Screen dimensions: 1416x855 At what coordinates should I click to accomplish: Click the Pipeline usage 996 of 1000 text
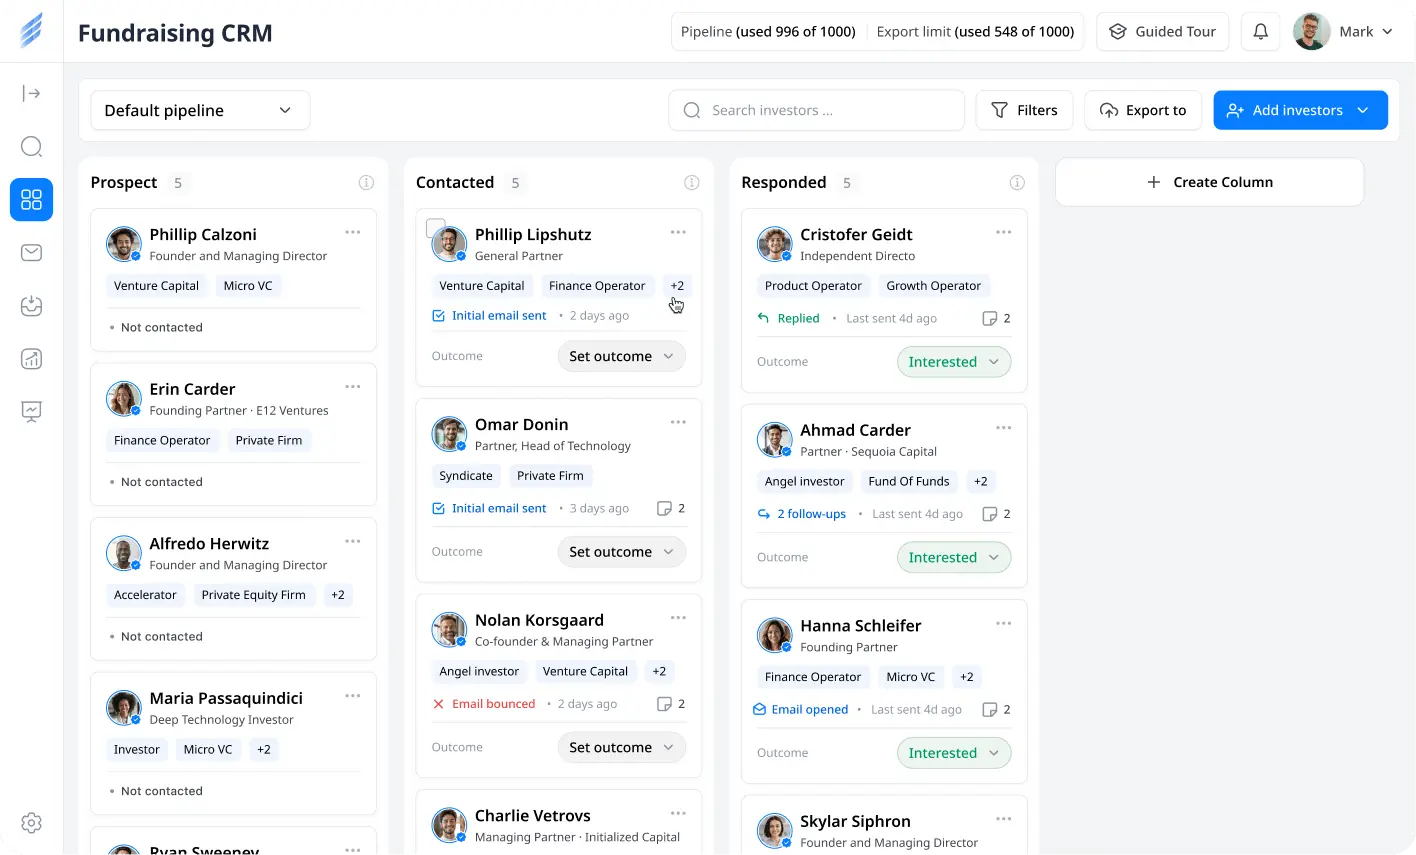point(768,32)
